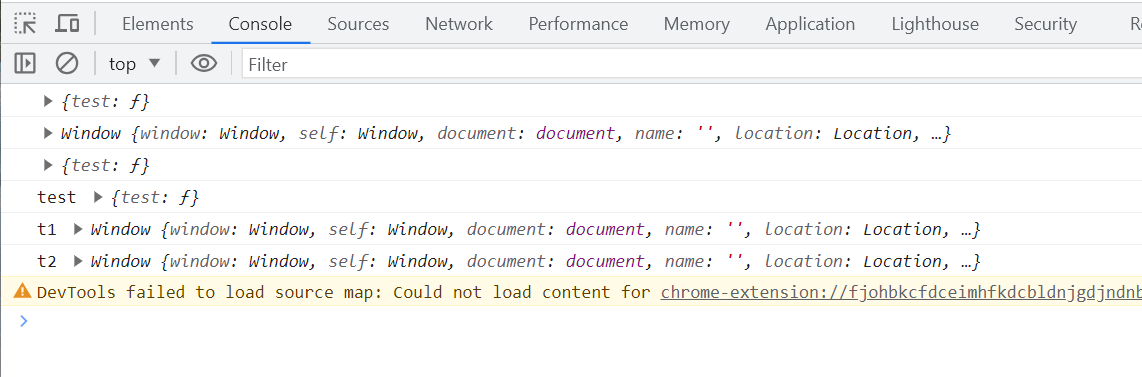1142x377 pixels.
Task: Show the console sidebar panel
Action: pos(25,64)
